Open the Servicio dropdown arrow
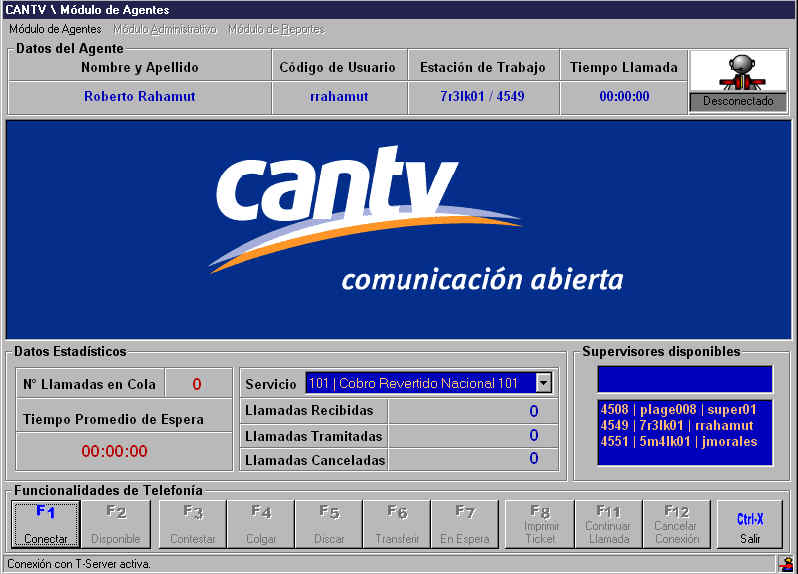The image size is (798, 574). [544, 383]
